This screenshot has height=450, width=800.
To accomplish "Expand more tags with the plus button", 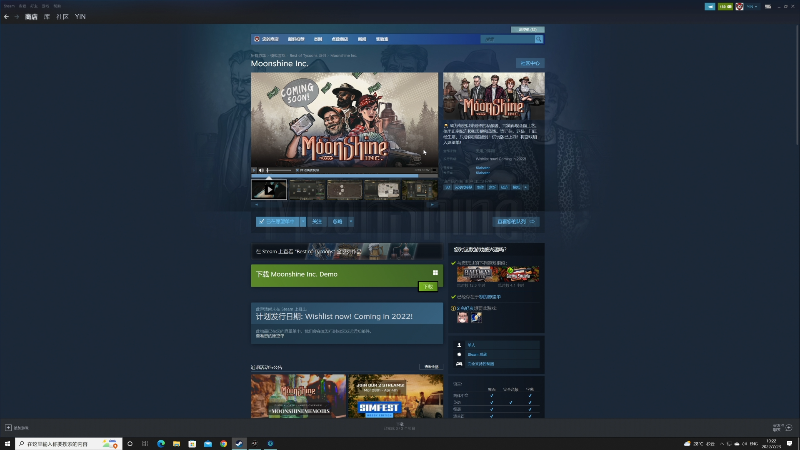I will (x=526, y=187).
